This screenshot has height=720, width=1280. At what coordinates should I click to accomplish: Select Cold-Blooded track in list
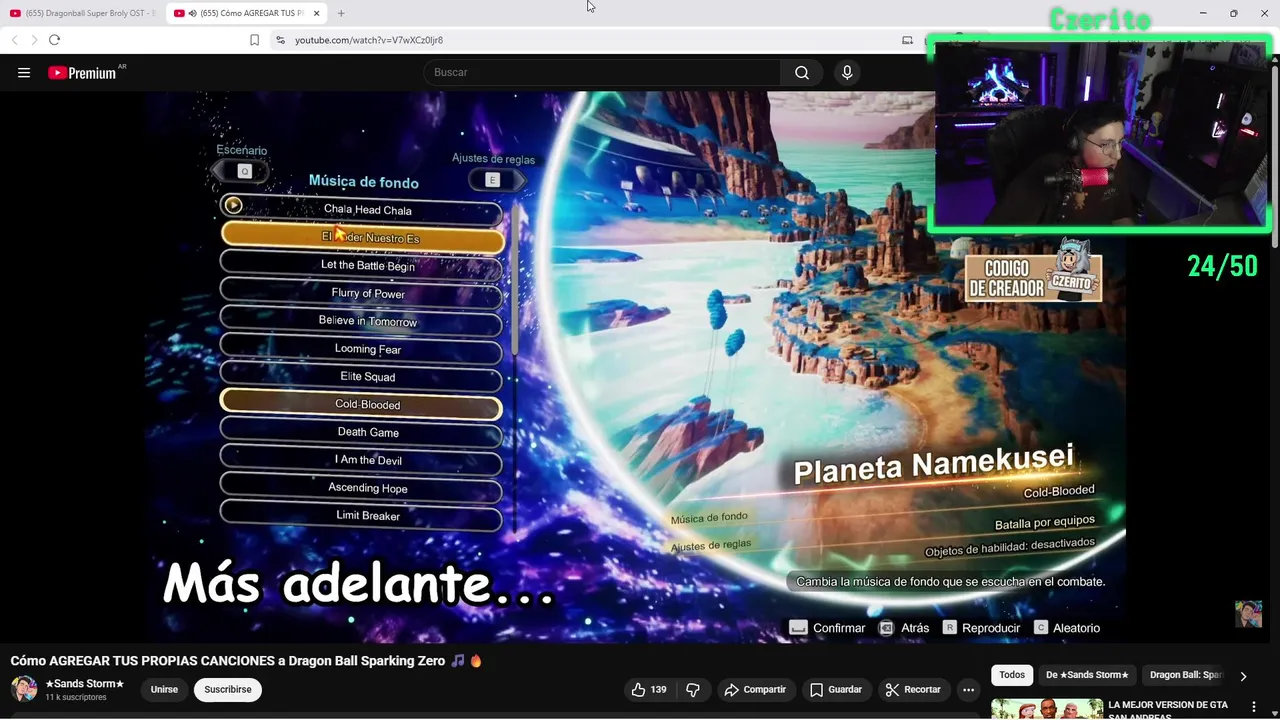pos(361,404)
